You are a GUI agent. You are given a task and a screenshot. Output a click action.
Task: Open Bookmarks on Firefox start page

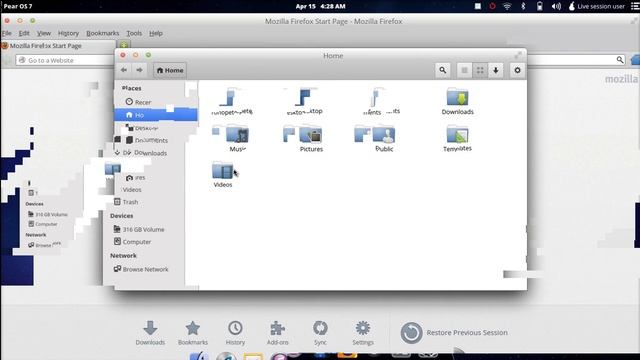tap(193, 333)
